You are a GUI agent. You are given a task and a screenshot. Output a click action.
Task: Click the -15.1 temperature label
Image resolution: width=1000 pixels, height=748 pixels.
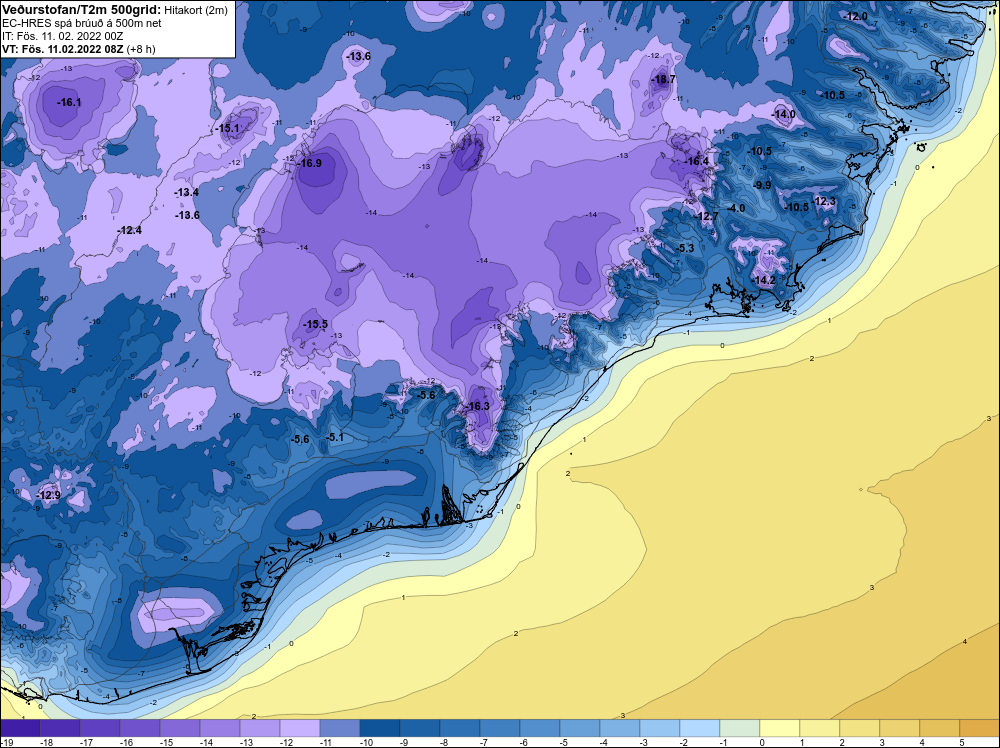[x=227, y=128]
